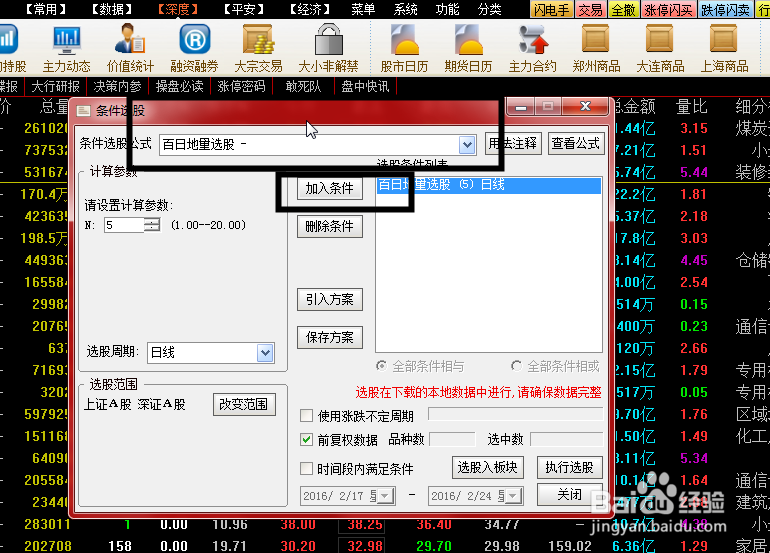Image resolution: width=770 pixels, height=553 pixels.
Task: Open the 融资融券 icon
Action: pos(194,47)
